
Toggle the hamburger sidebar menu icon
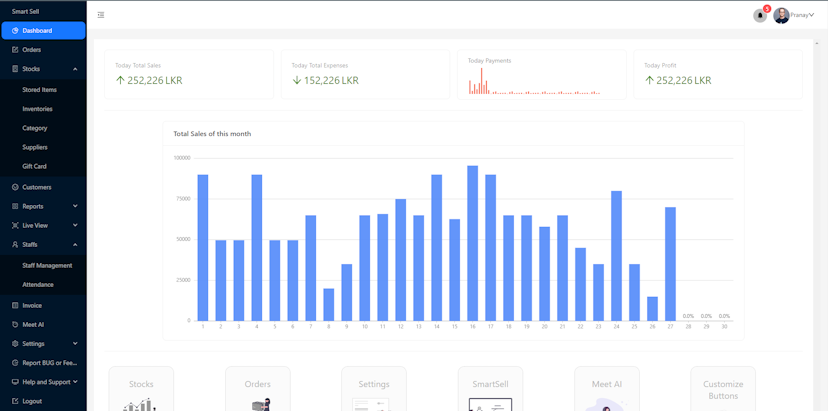pyautogui.click(x=101, y=15)
